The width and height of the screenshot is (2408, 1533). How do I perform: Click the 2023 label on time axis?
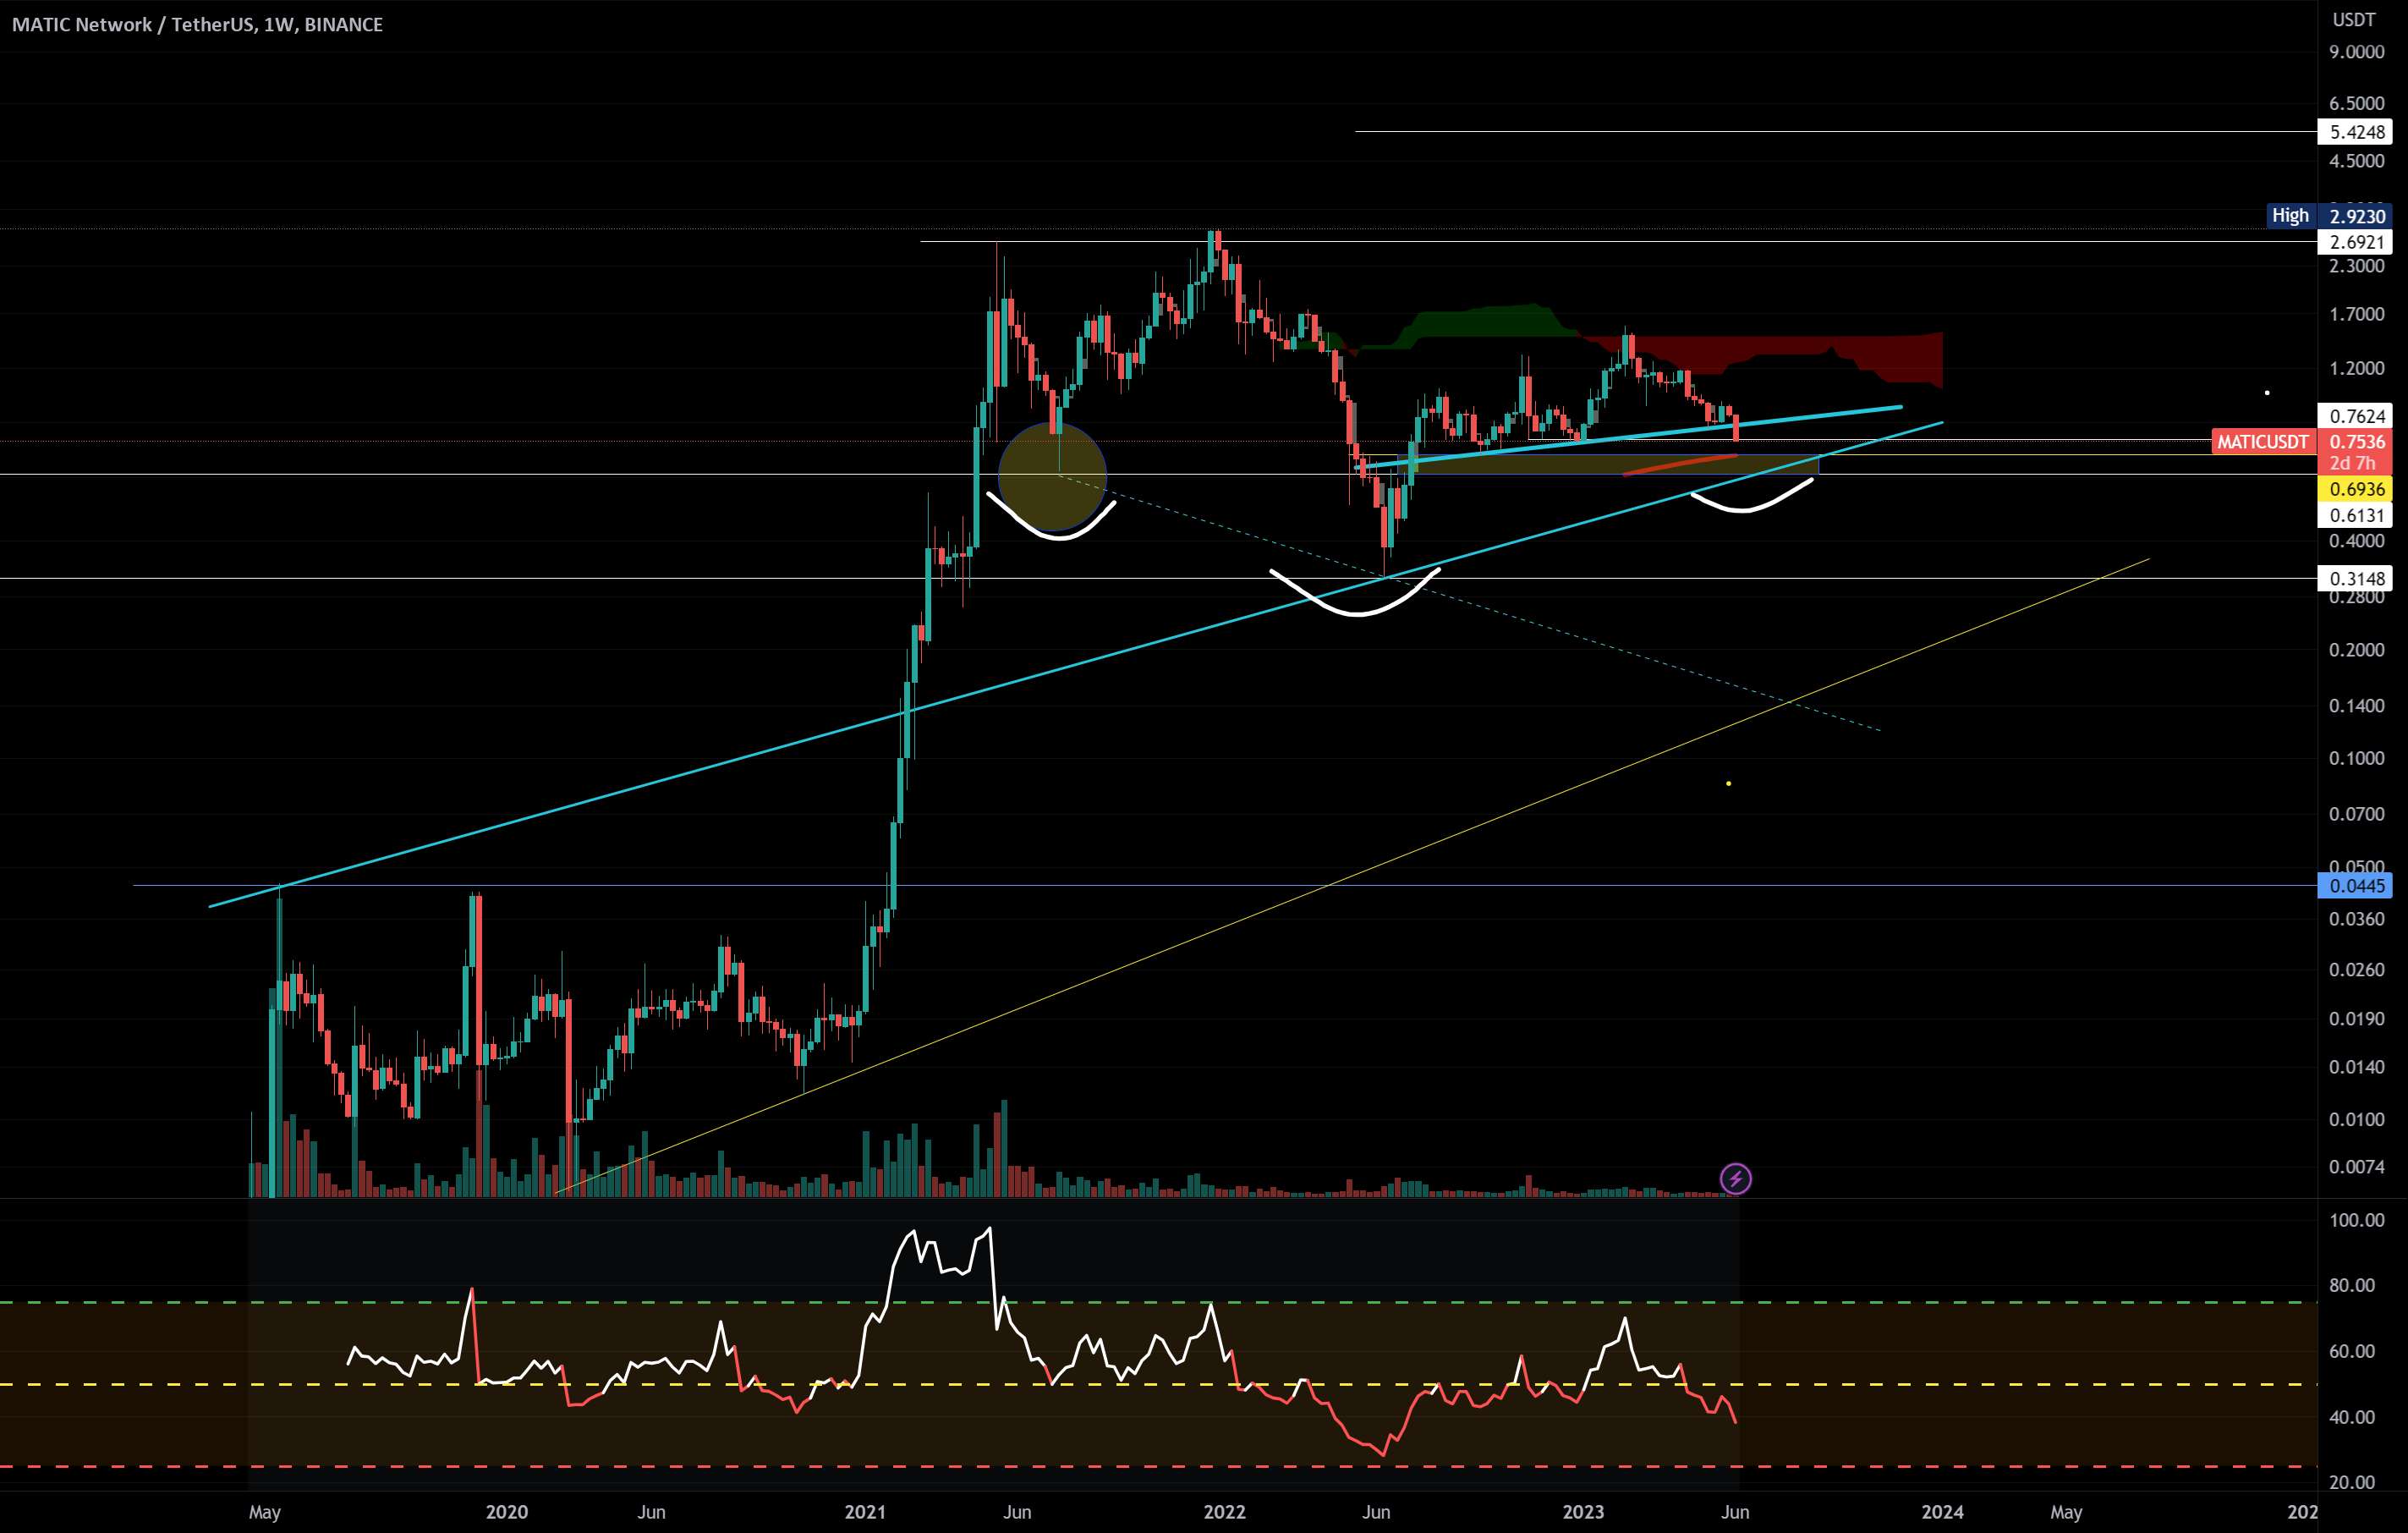1583,1512
